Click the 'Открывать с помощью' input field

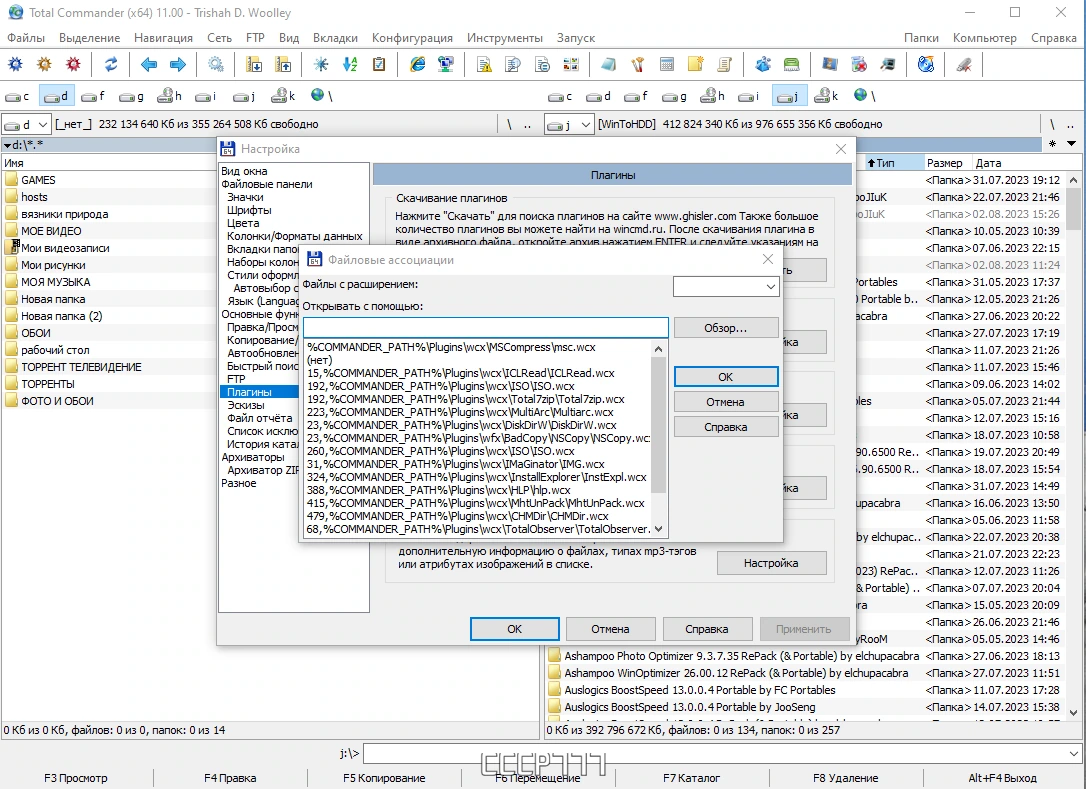coord(486,328)
